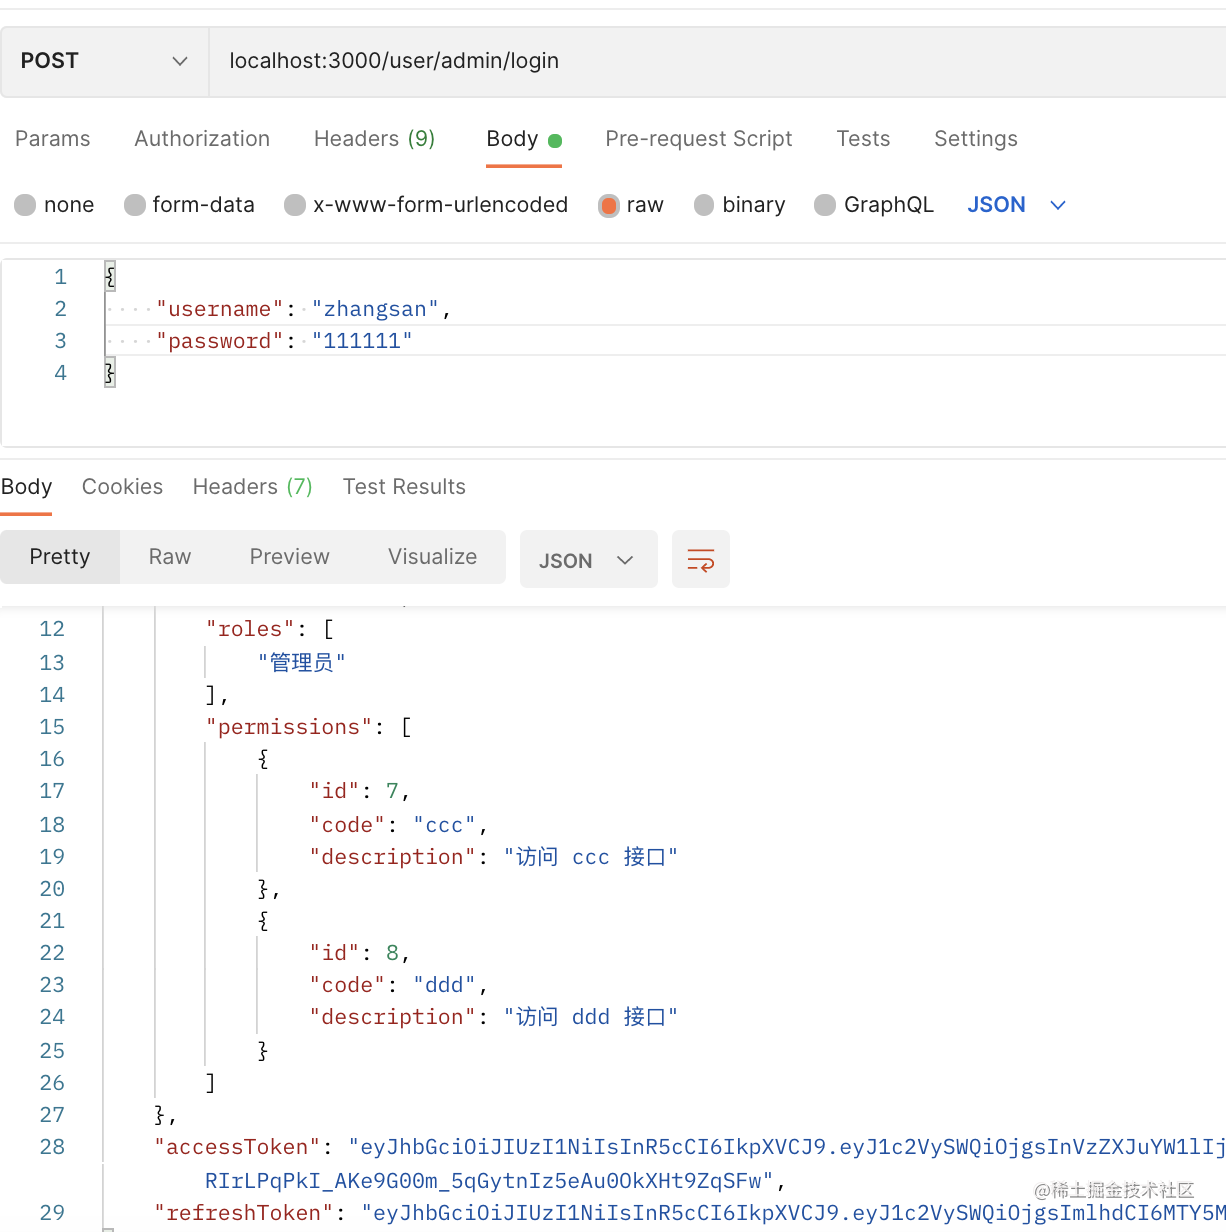Select the none body type radio
The width and height of the screenshot is (1226, 1232).
tap(26, 205)
